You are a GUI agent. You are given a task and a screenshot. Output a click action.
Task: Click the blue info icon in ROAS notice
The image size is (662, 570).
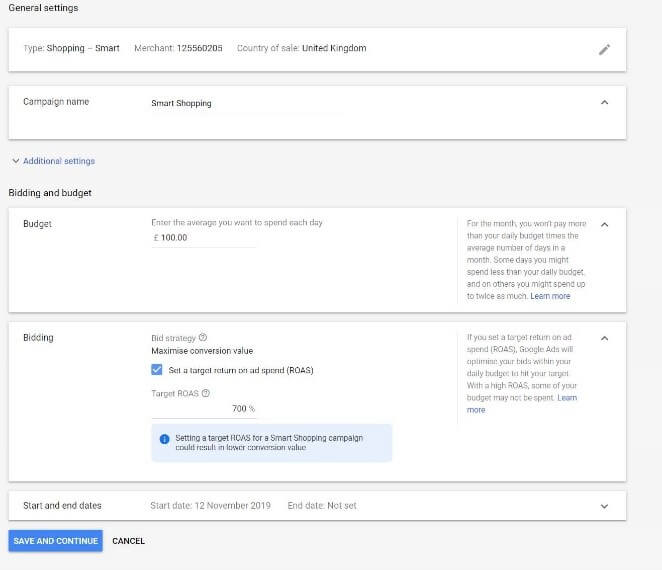point(164,438)
